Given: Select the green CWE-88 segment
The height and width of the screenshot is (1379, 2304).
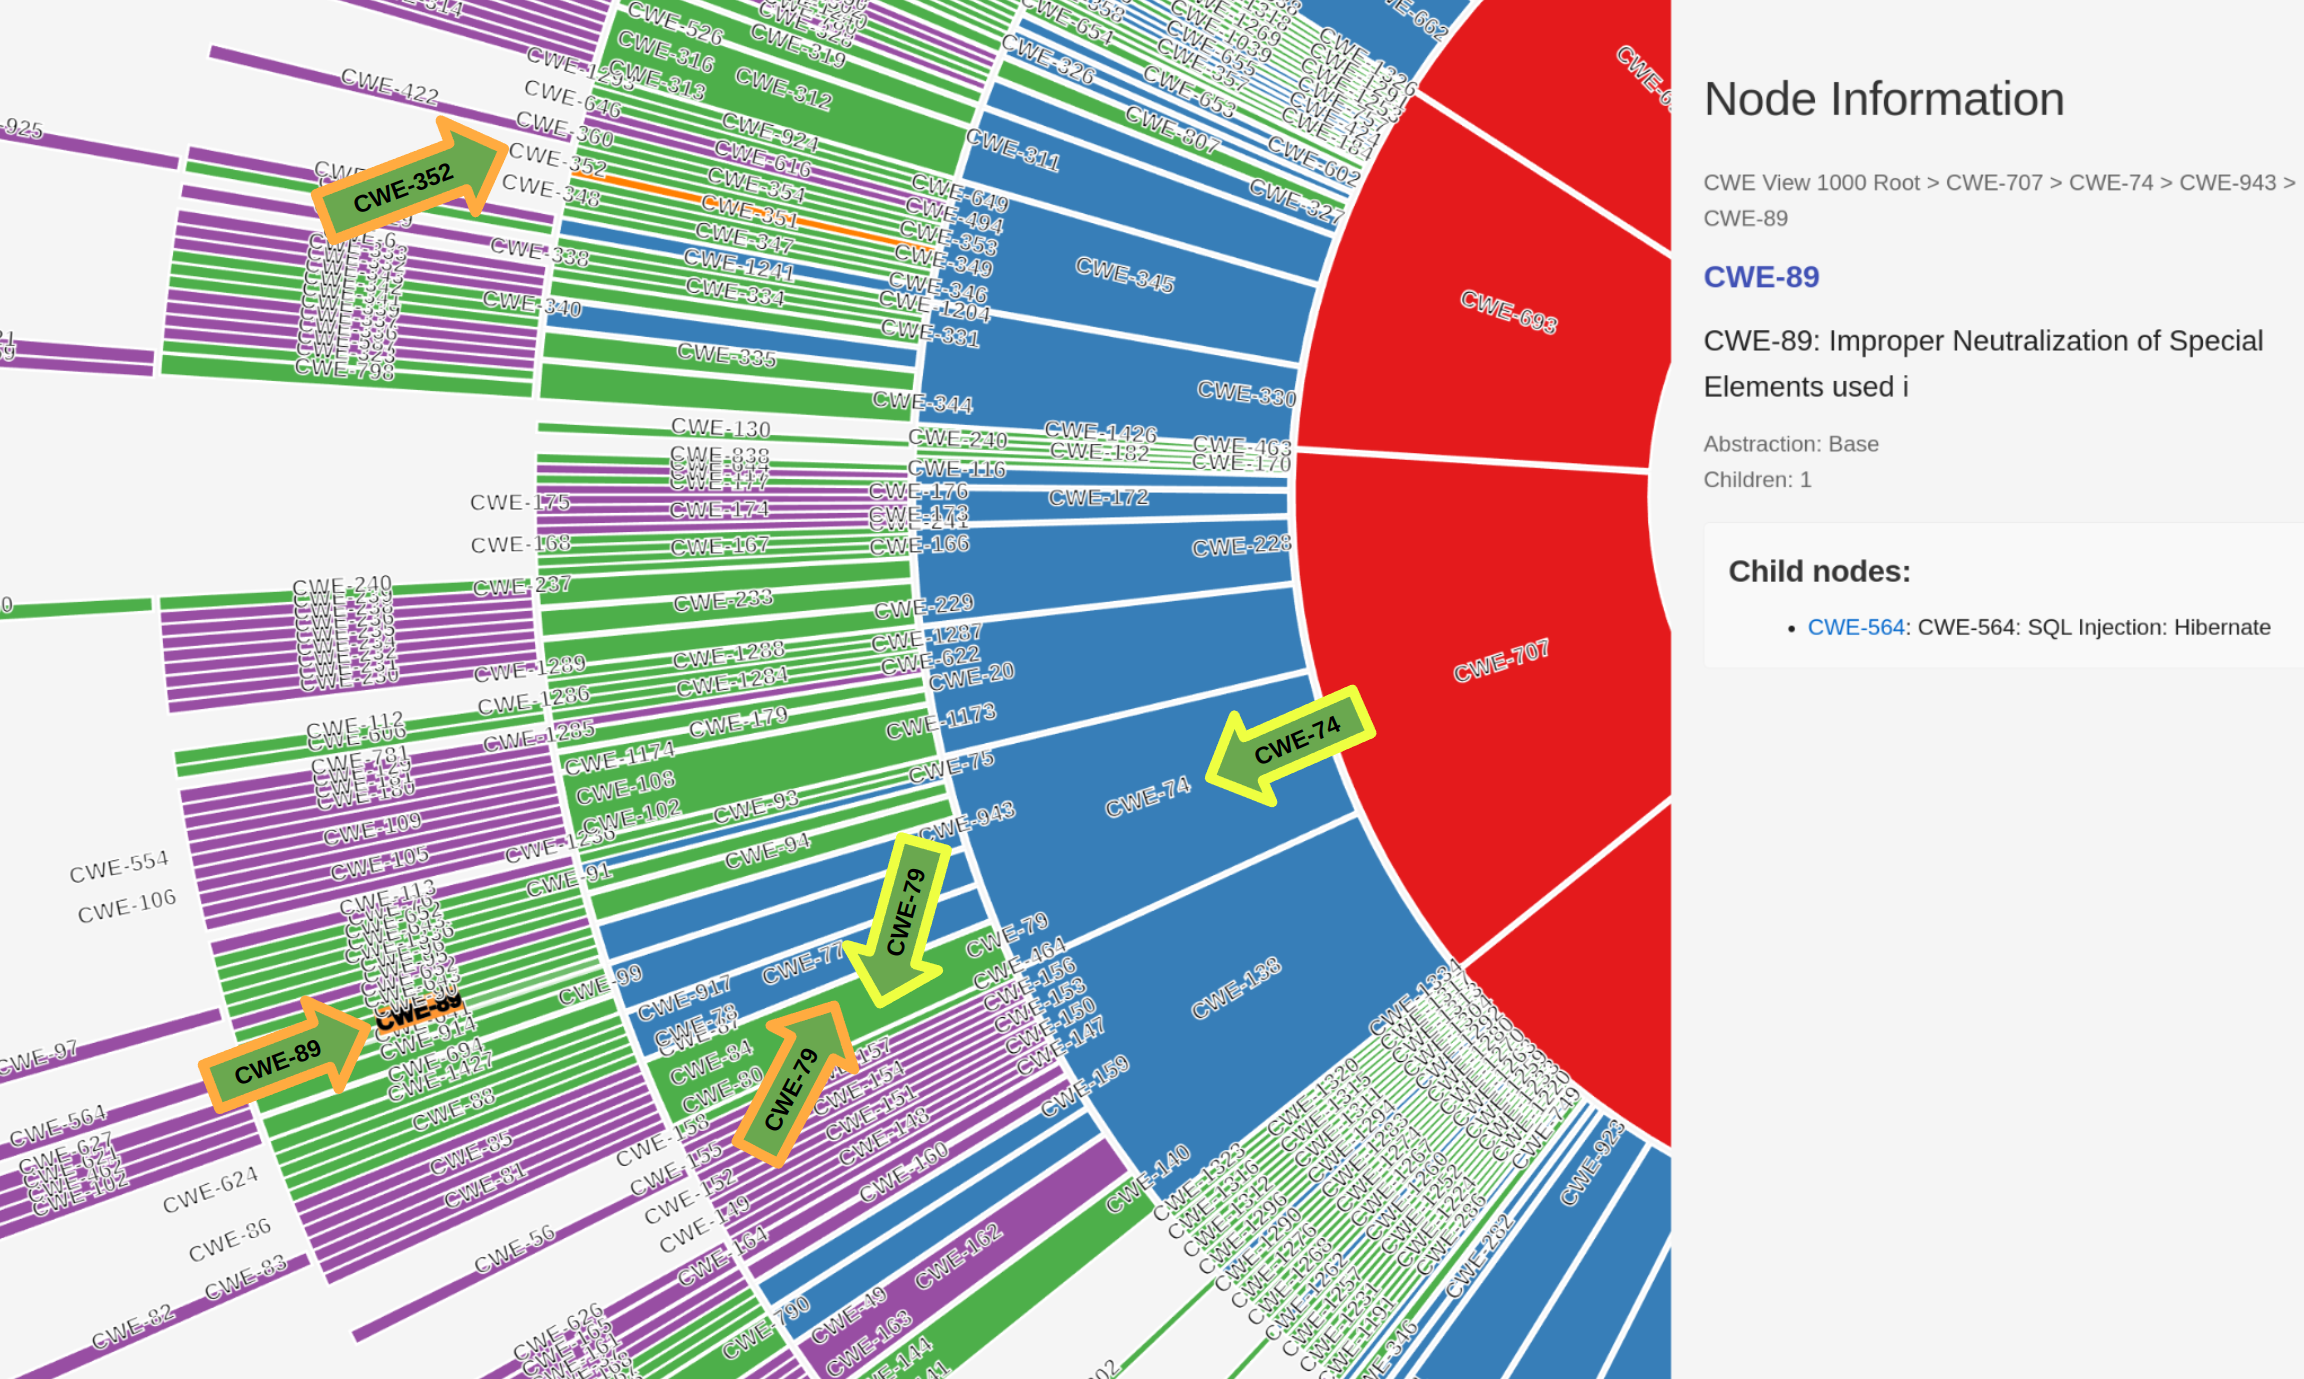Looking at the screenshot, I should pos(453,1109).
